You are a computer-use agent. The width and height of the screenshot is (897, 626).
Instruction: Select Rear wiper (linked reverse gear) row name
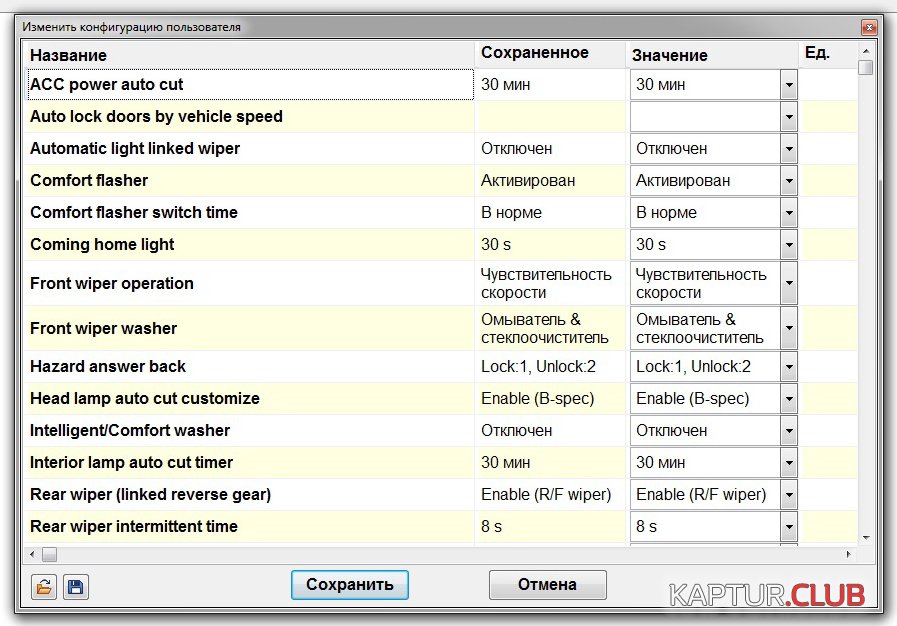click(x=150, y=495)
